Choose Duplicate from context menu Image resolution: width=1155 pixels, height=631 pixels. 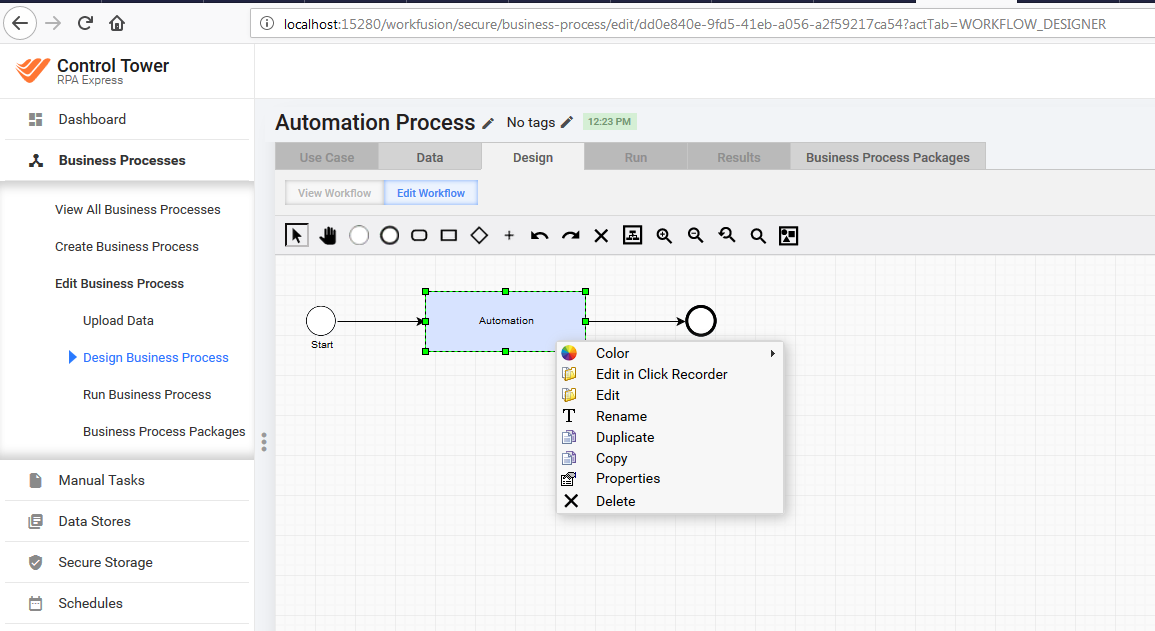[x=670, y=437]
